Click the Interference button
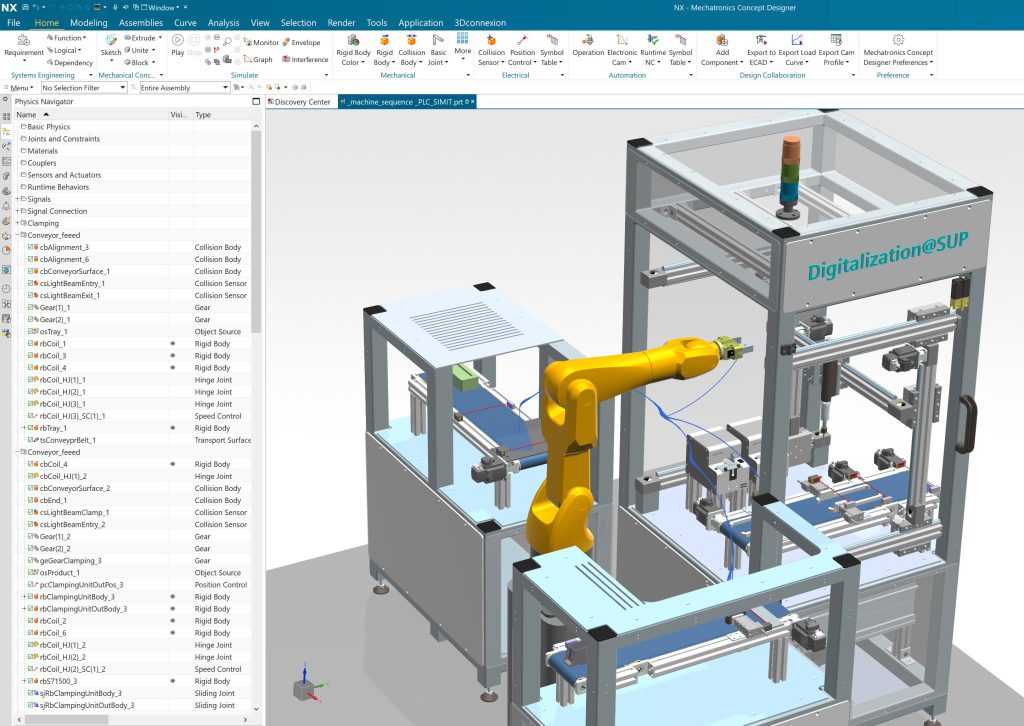 303,59
